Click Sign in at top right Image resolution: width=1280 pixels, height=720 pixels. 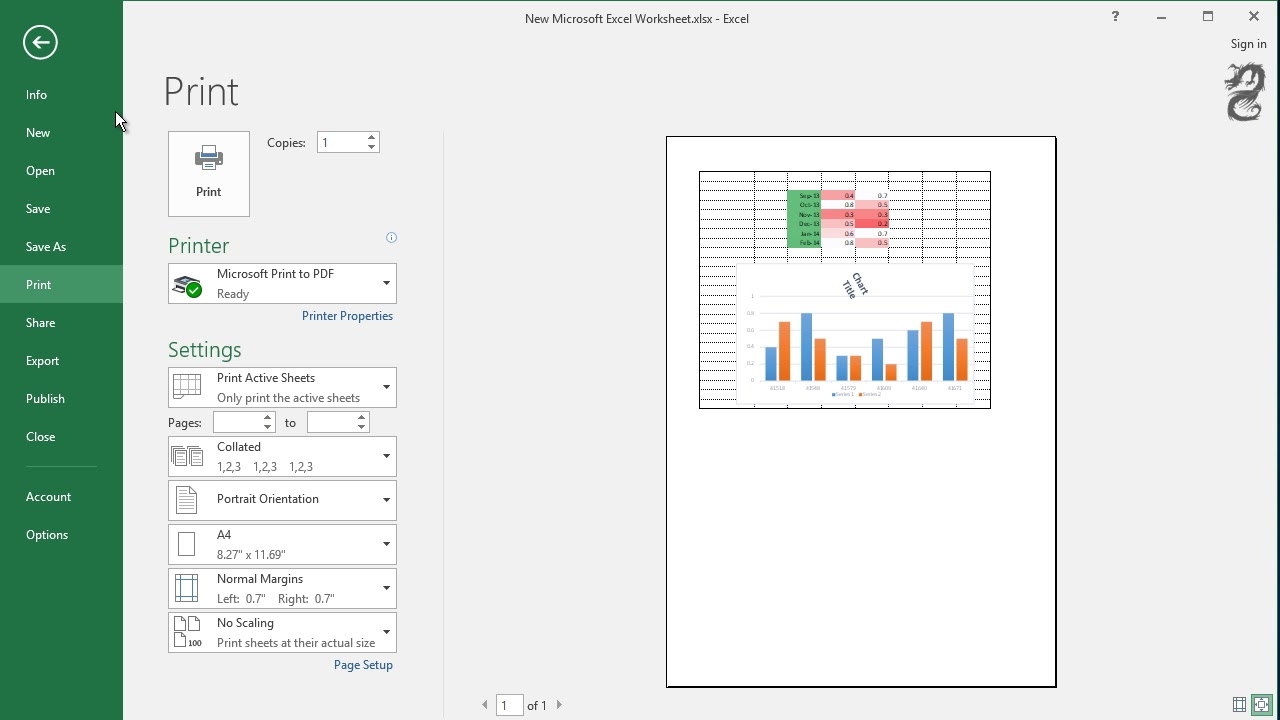click(x=1248, y=44)
